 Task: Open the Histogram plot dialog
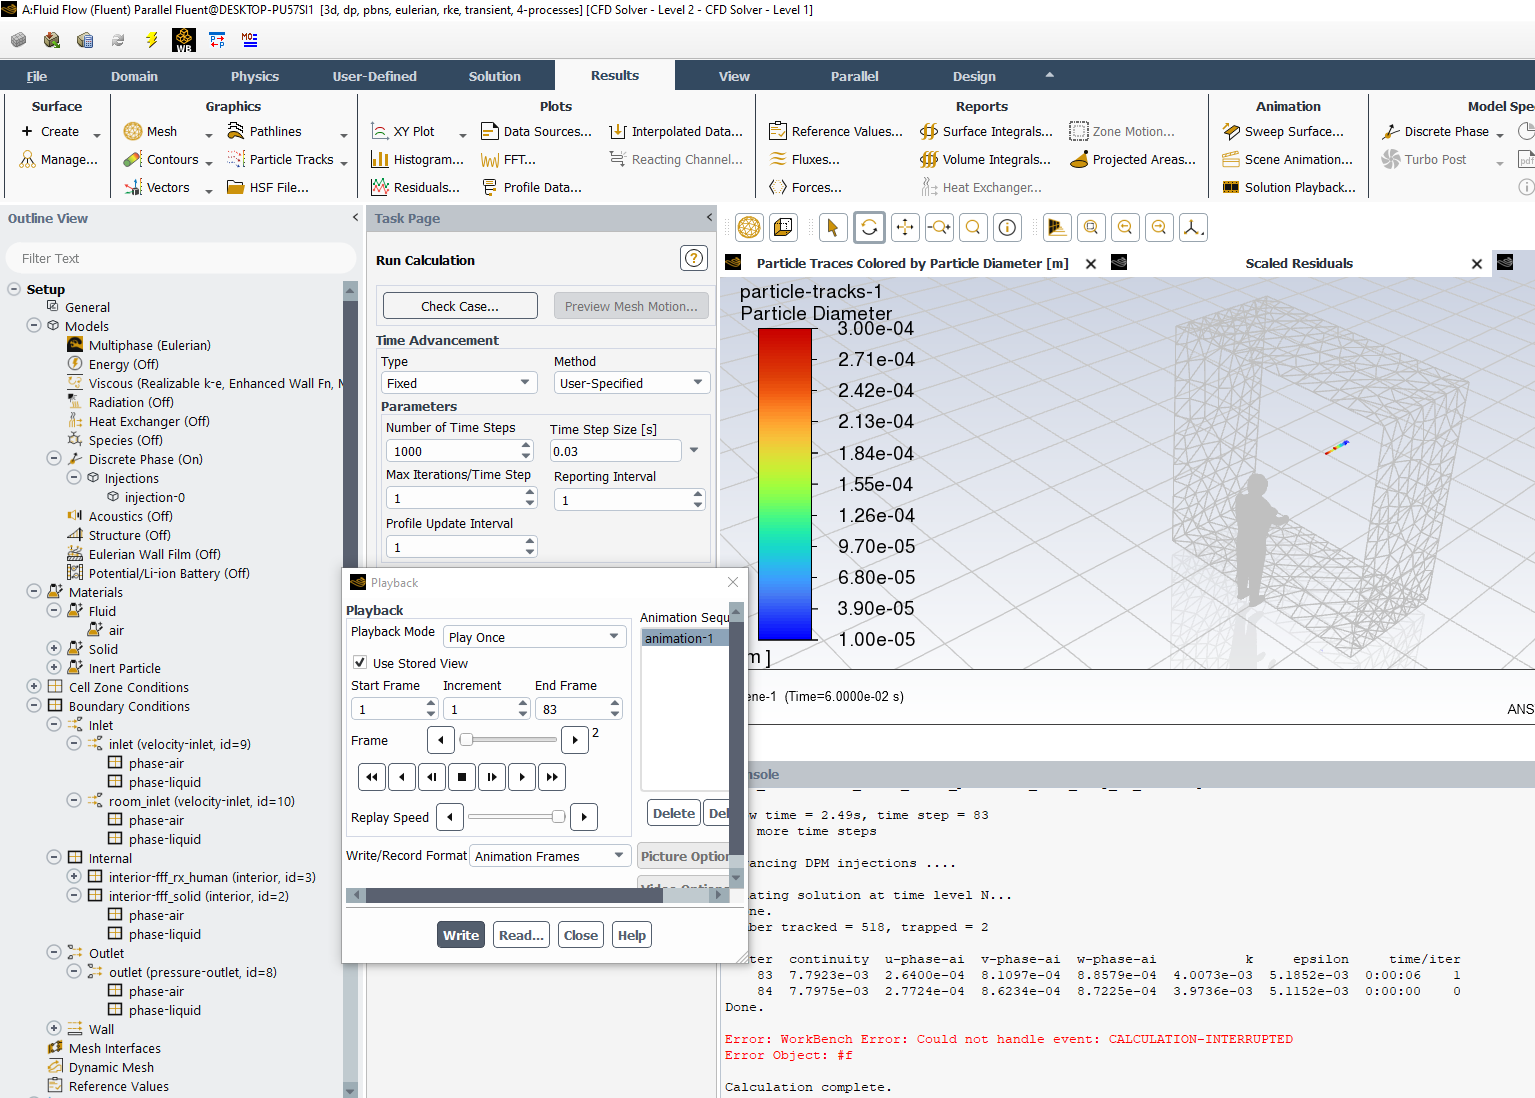click(417, 159)
